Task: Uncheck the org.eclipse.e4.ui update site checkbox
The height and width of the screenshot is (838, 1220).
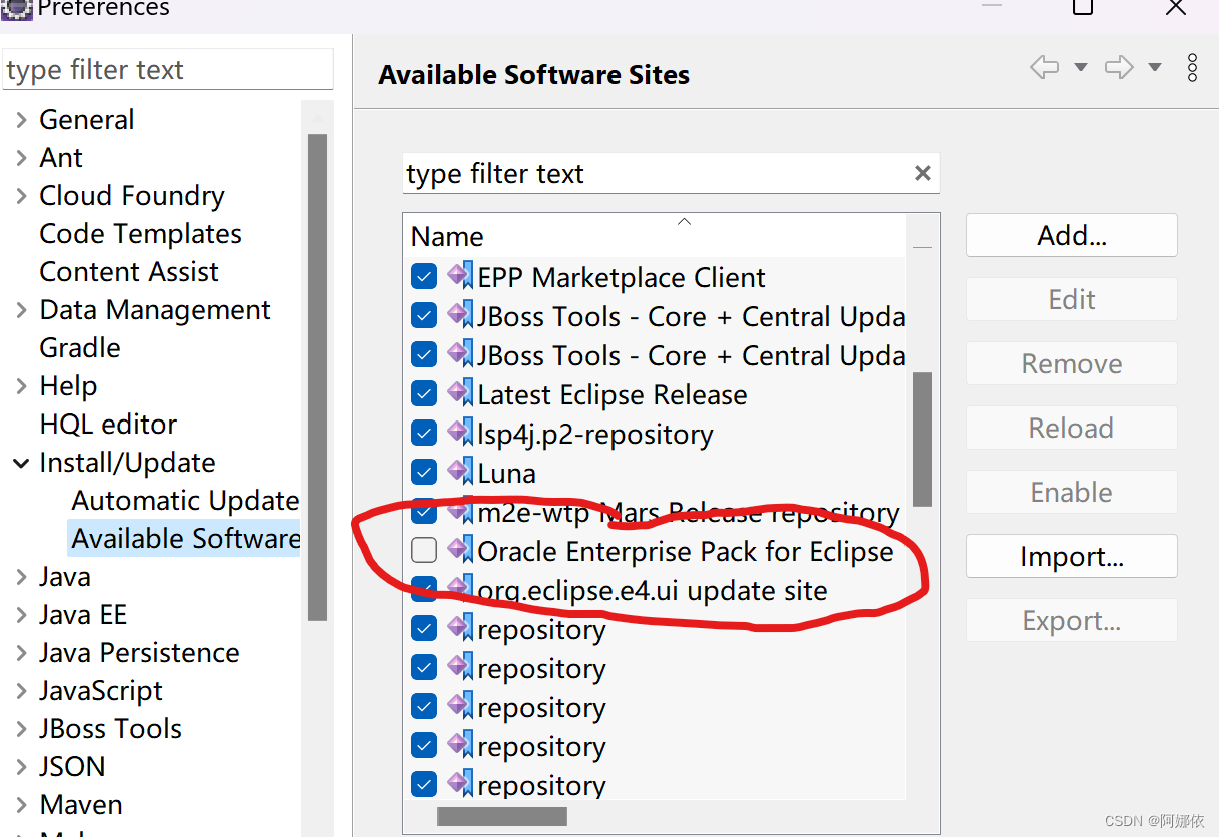Action: click(x=424, y=590)
